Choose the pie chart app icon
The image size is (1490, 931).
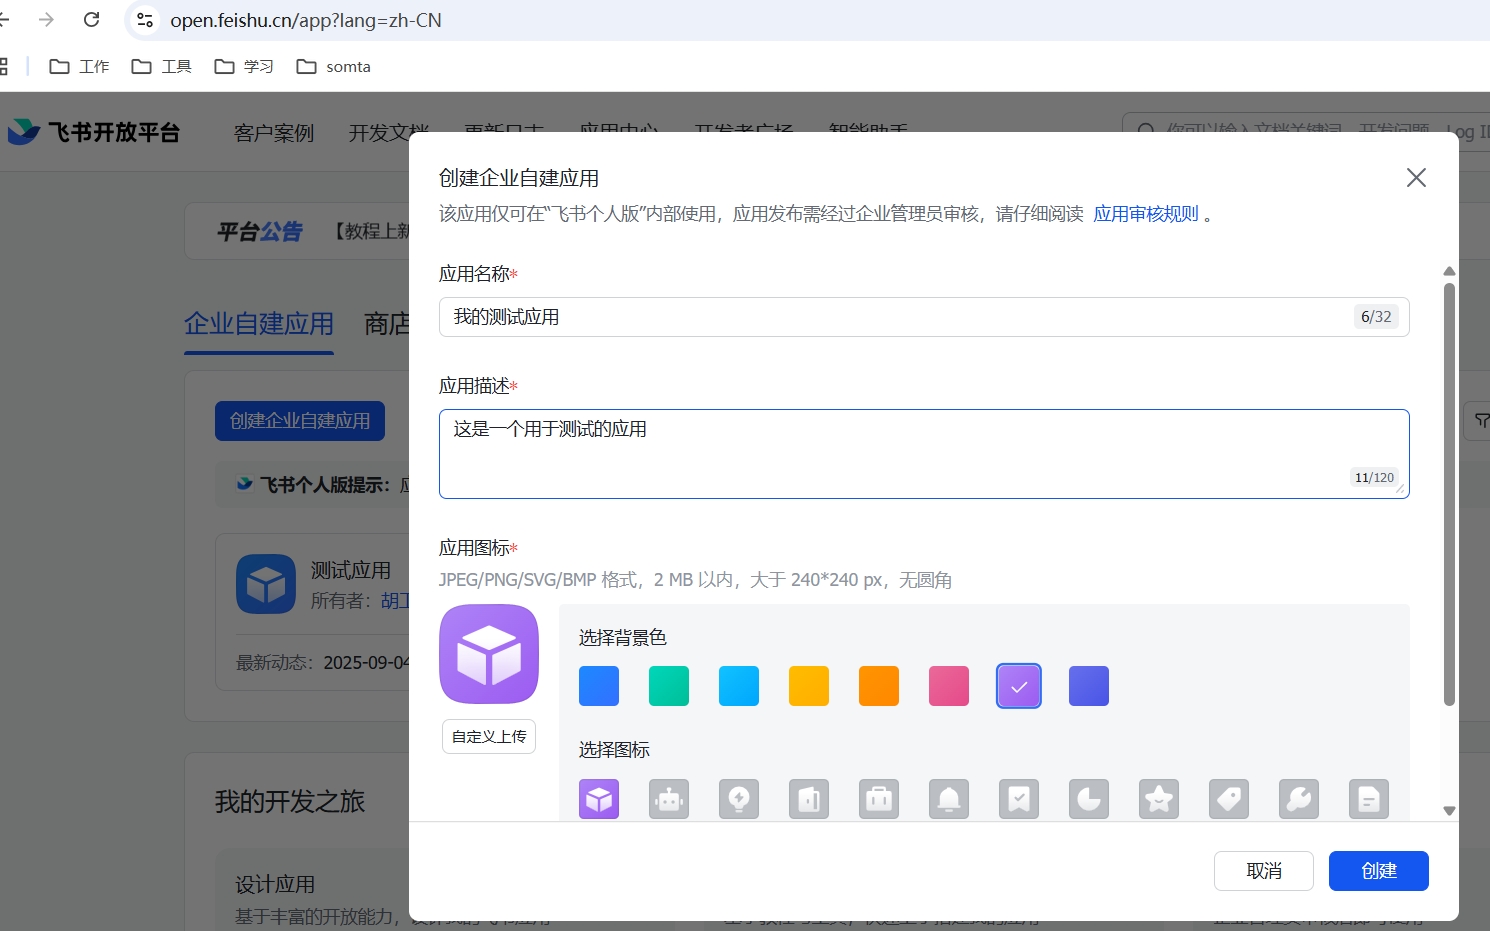(1089, 799)
